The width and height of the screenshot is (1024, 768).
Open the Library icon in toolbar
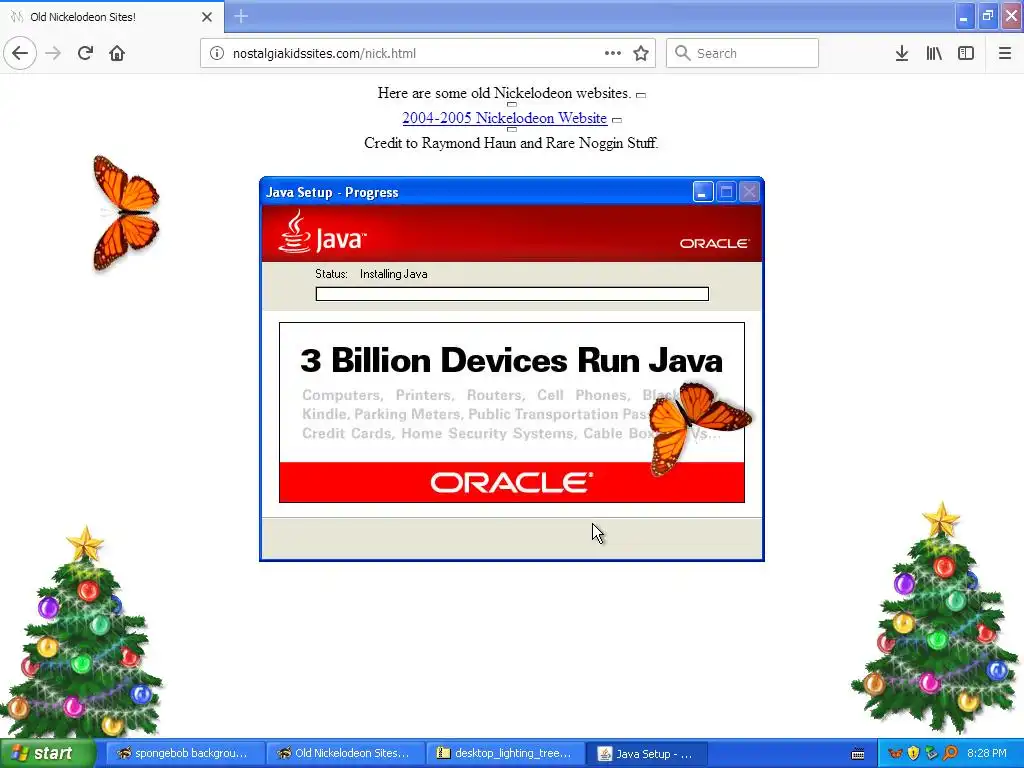[934, 53]
